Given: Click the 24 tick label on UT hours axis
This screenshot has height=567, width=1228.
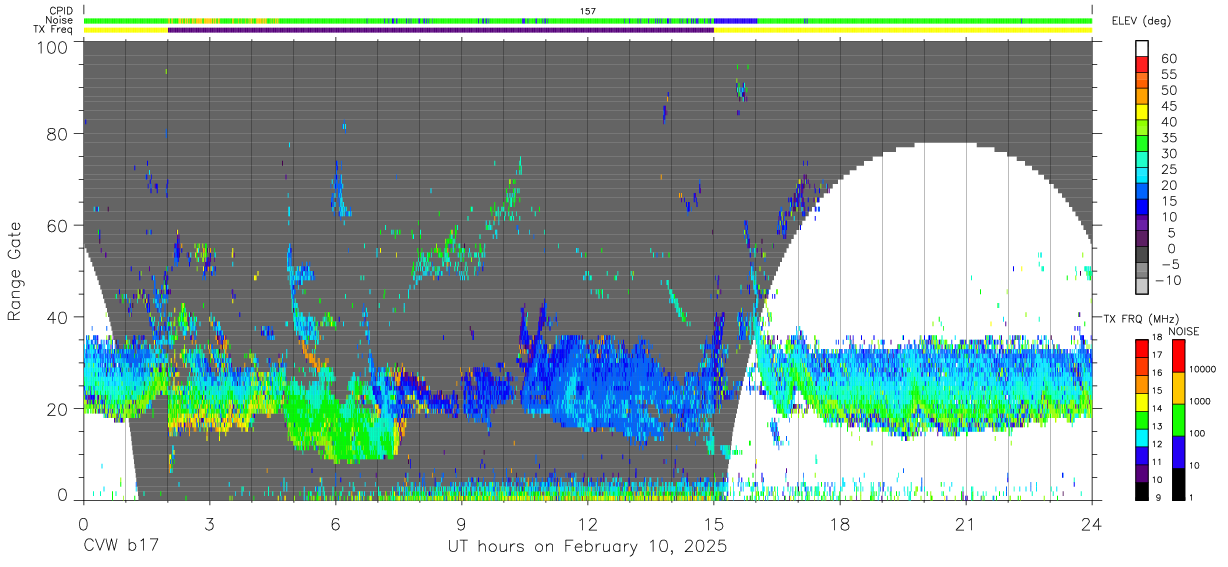Looking at the screenshot, I should coord(1092,523).
